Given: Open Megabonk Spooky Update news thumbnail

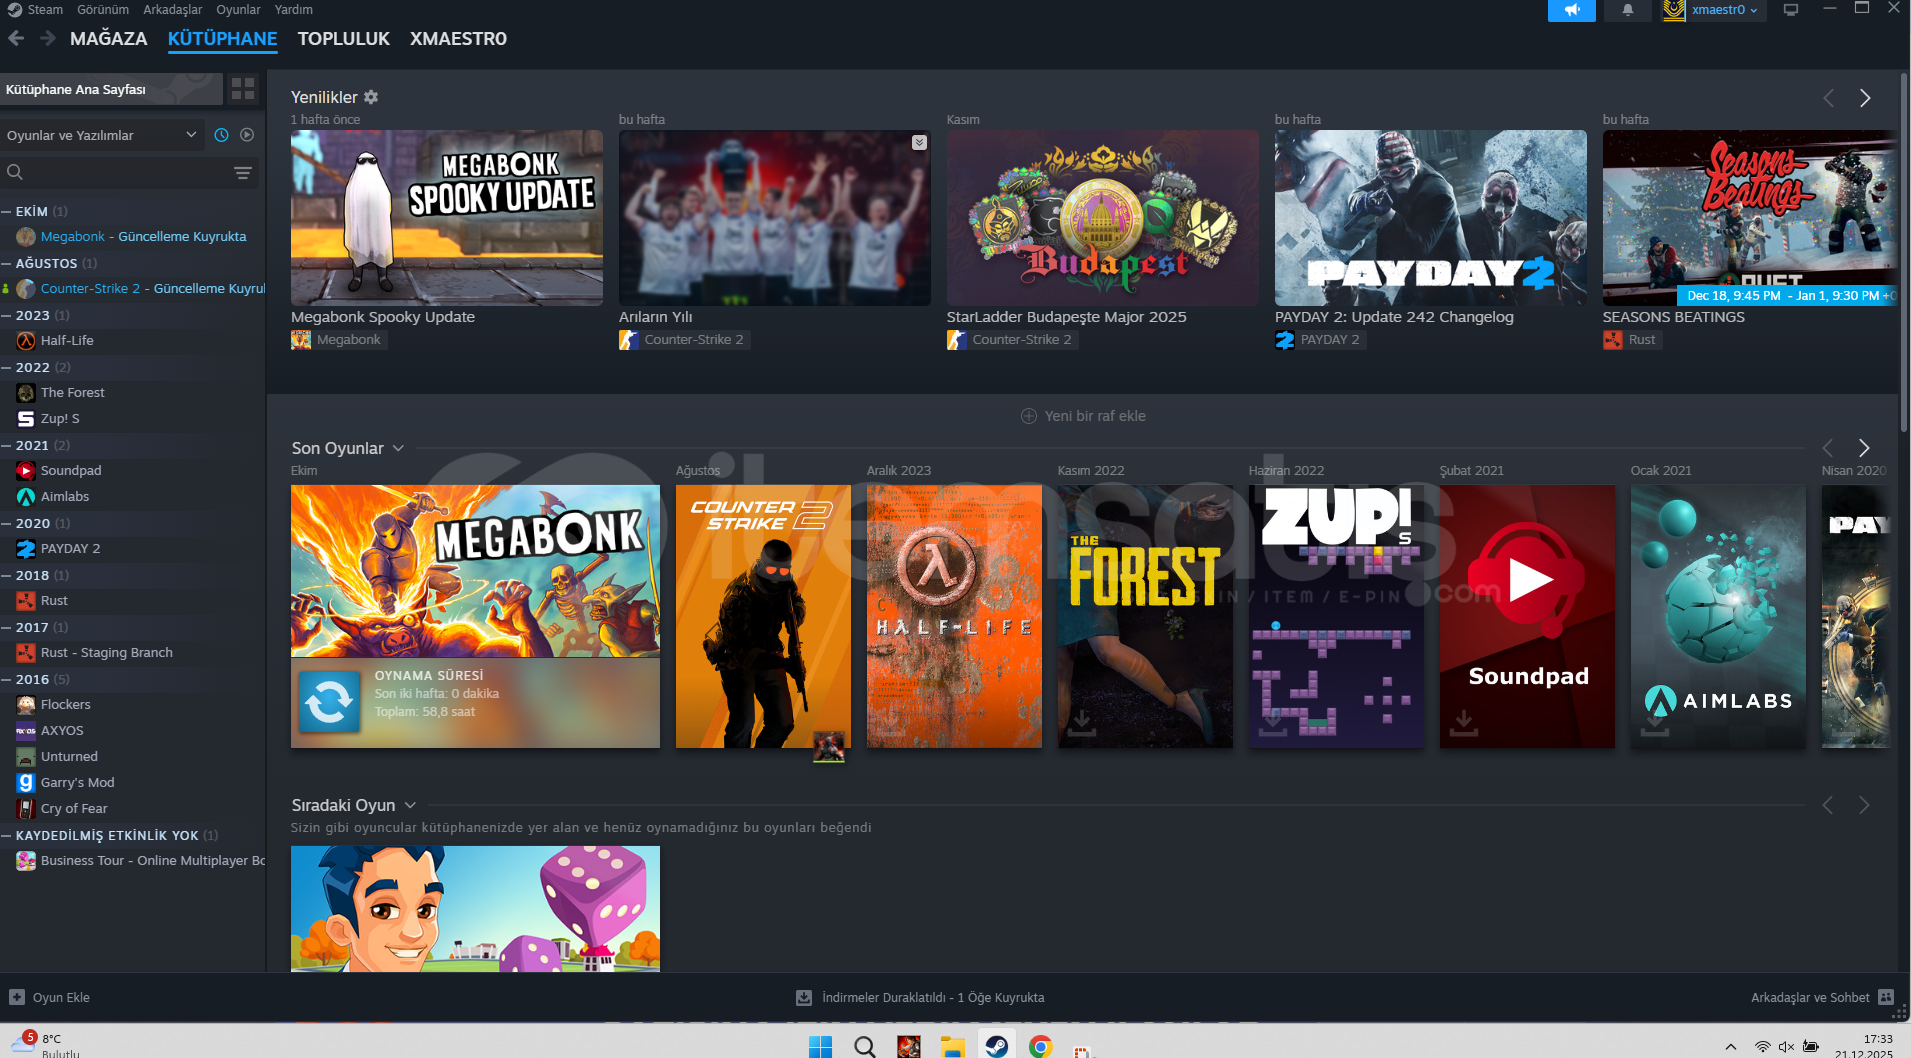Looking at the screenshot, I should (447, 218).
